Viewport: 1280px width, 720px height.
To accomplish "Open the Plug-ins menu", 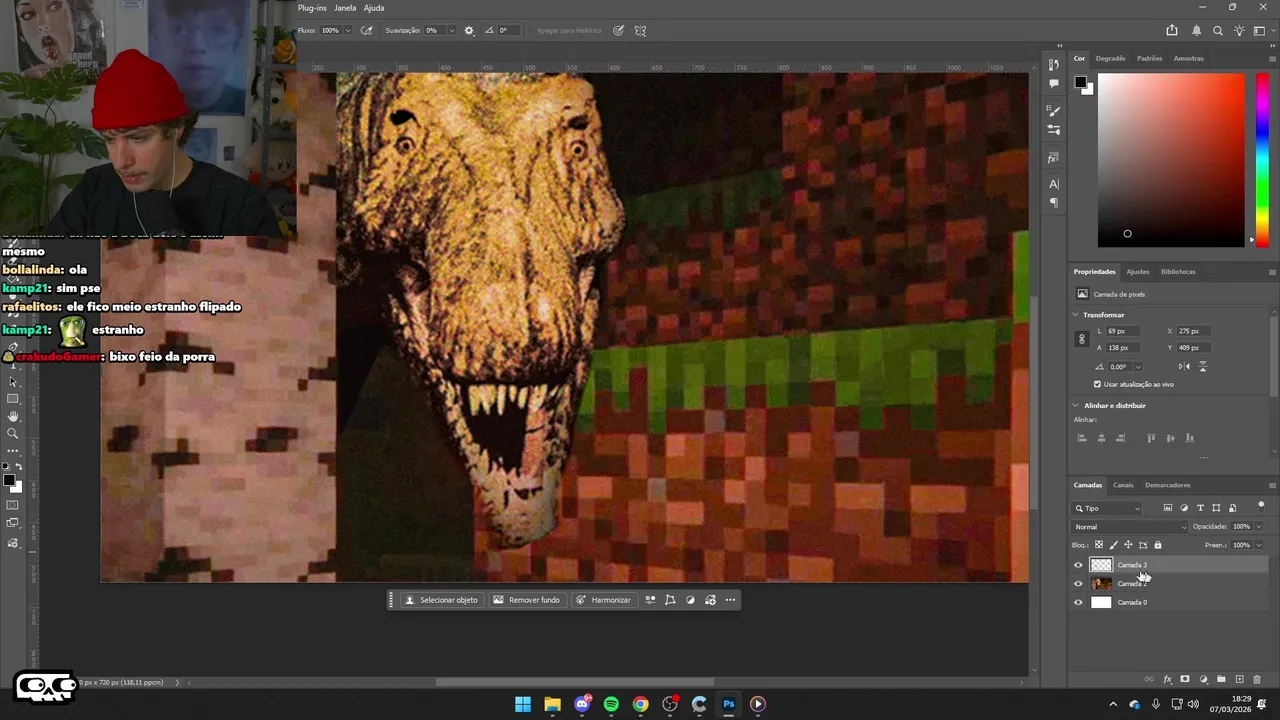I will pos(312,8).
